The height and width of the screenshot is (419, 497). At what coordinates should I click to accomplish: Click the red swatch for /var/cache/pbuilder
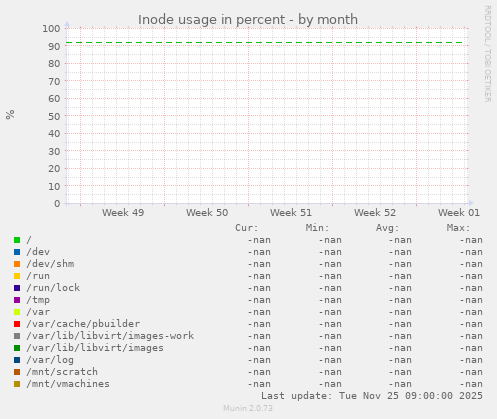pos(17,324)
